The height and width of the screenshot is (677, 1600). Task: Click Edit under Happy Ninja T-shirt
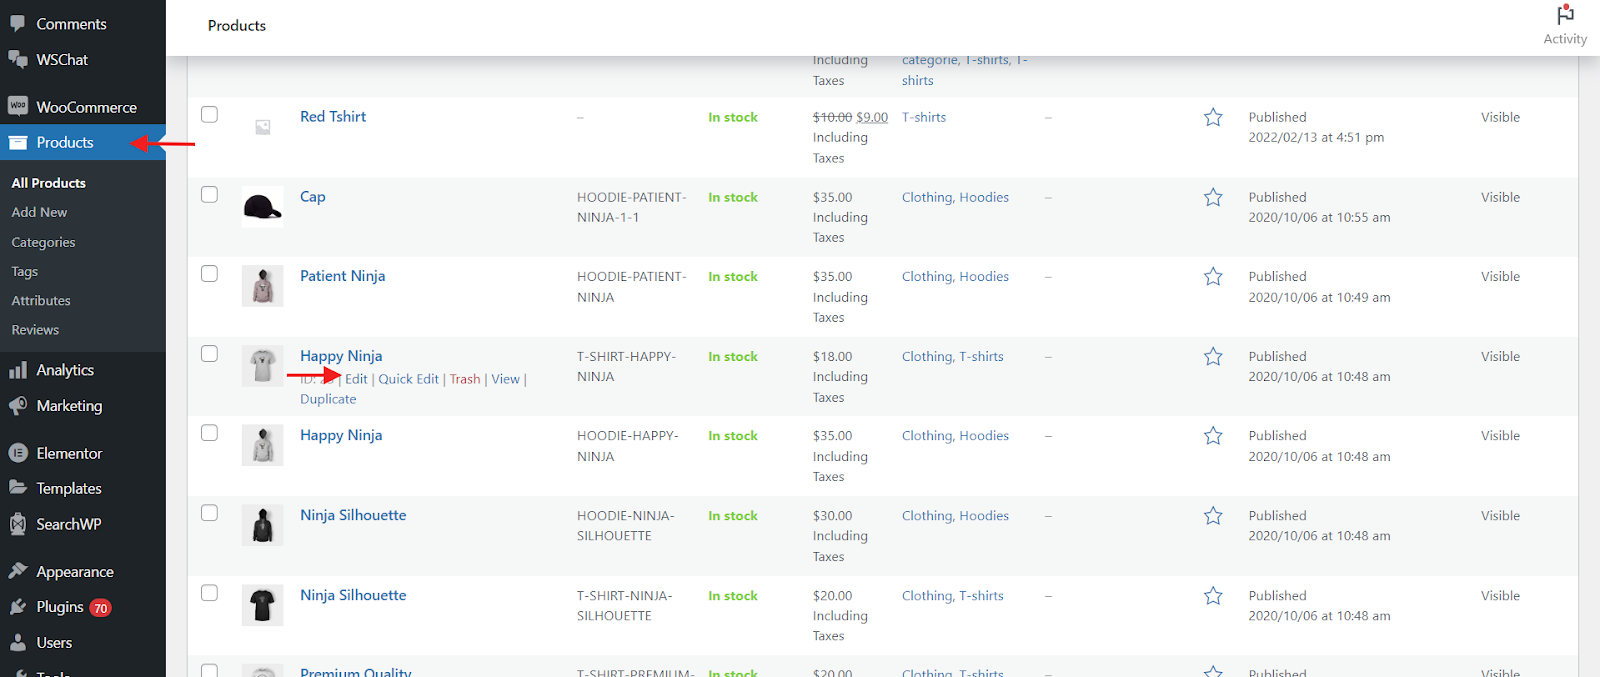pos(356,379)
